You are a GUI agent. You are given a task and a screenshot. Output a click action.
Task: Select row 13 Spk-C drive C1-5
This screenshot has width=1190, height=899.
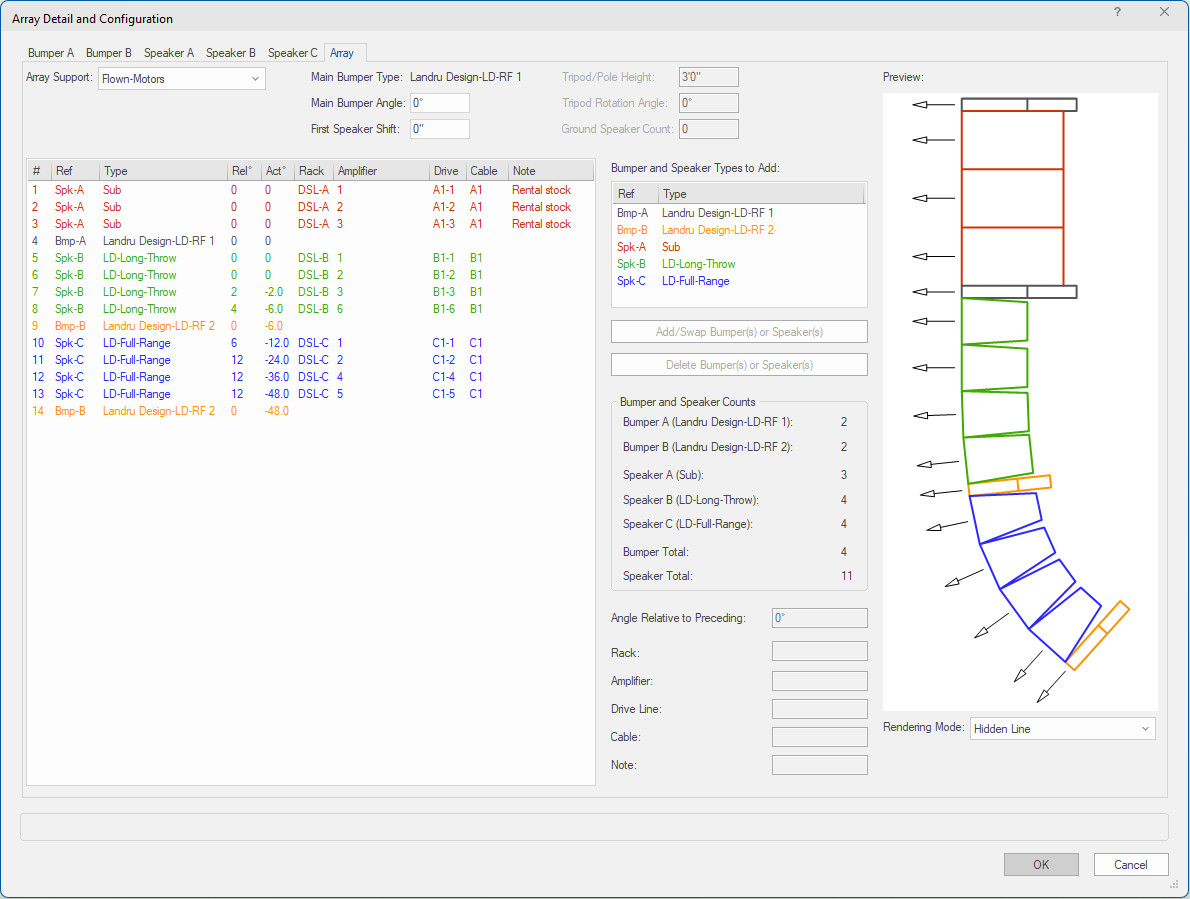click(x=310, y=394)
